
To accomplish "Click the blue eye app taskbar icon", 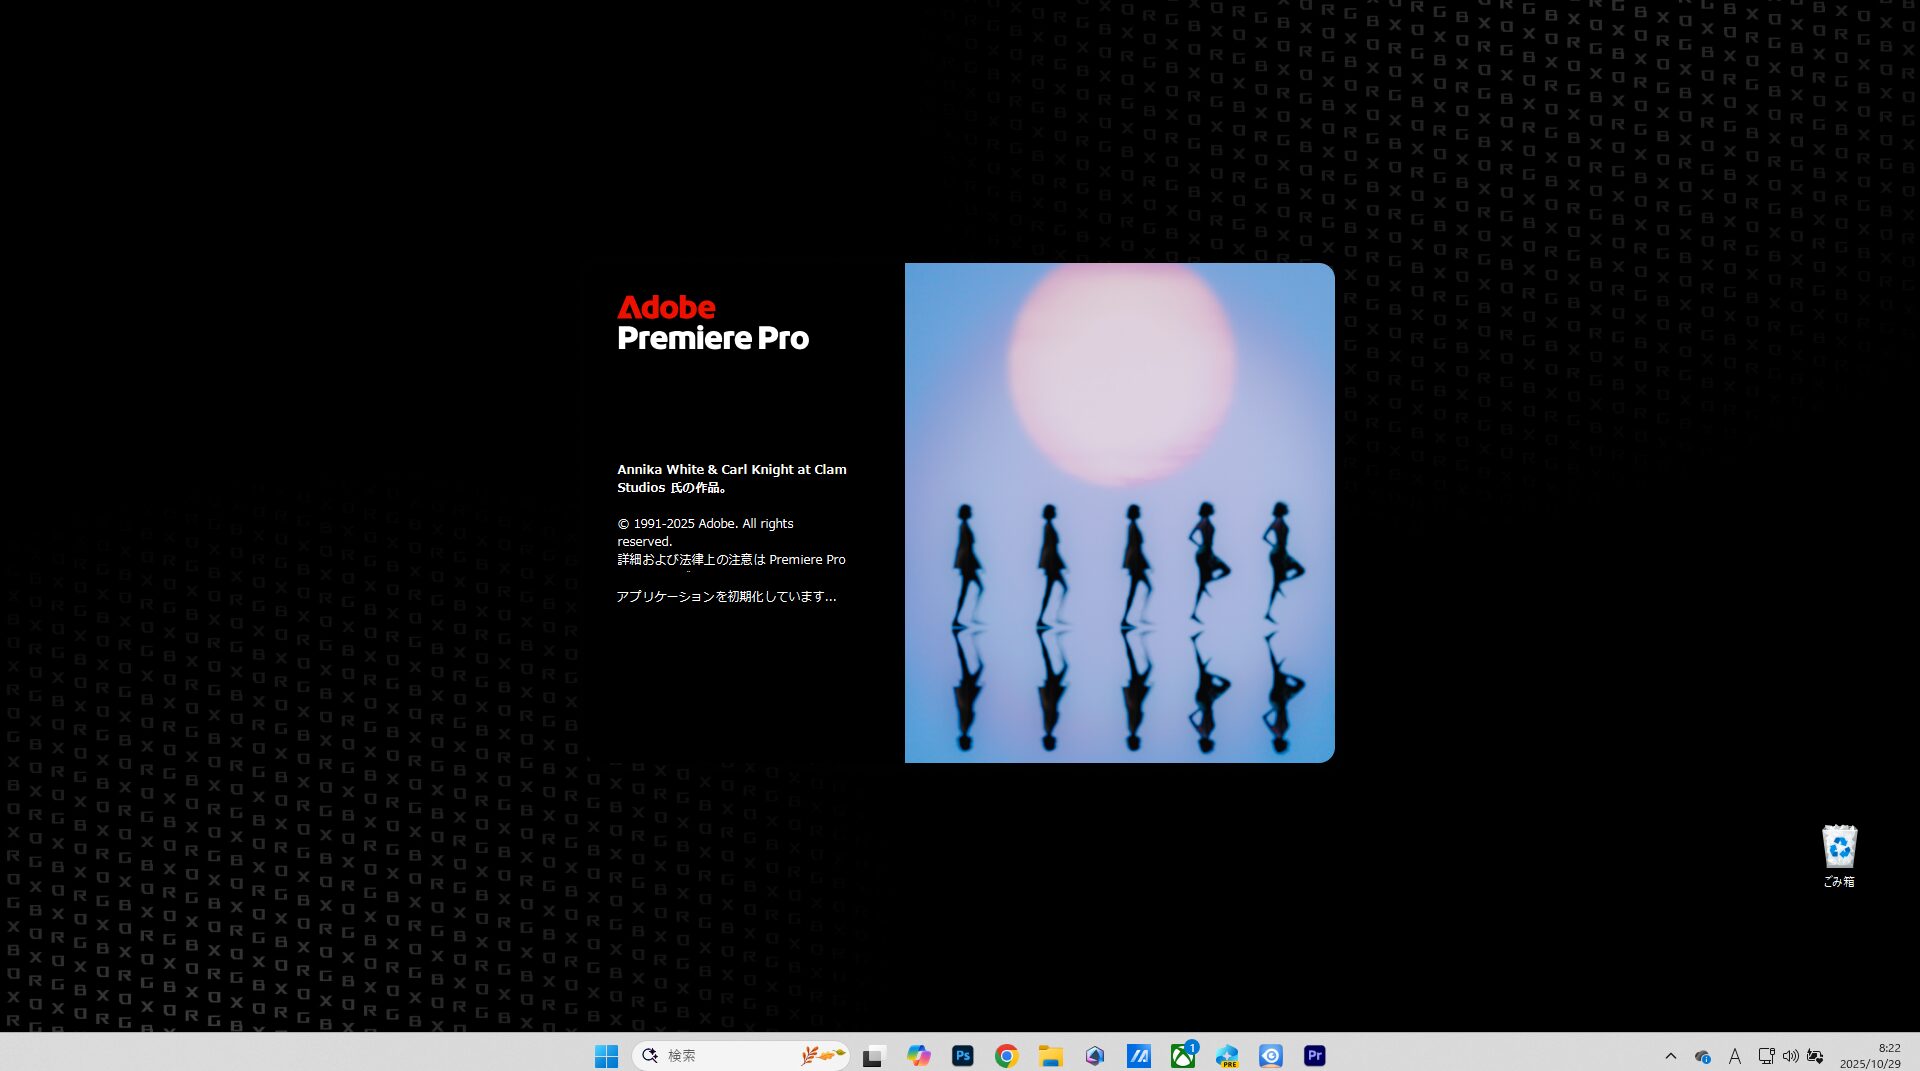I will coord(1271,1056).
